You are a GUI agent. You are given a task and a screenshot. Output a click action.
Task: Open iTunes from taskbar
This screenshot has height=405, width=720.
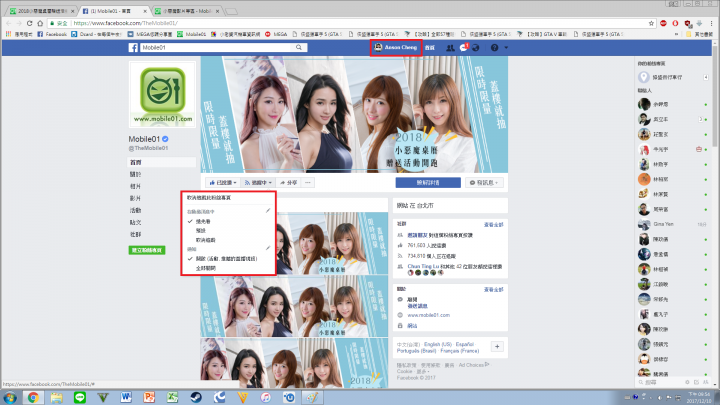[x=266, y=397]
